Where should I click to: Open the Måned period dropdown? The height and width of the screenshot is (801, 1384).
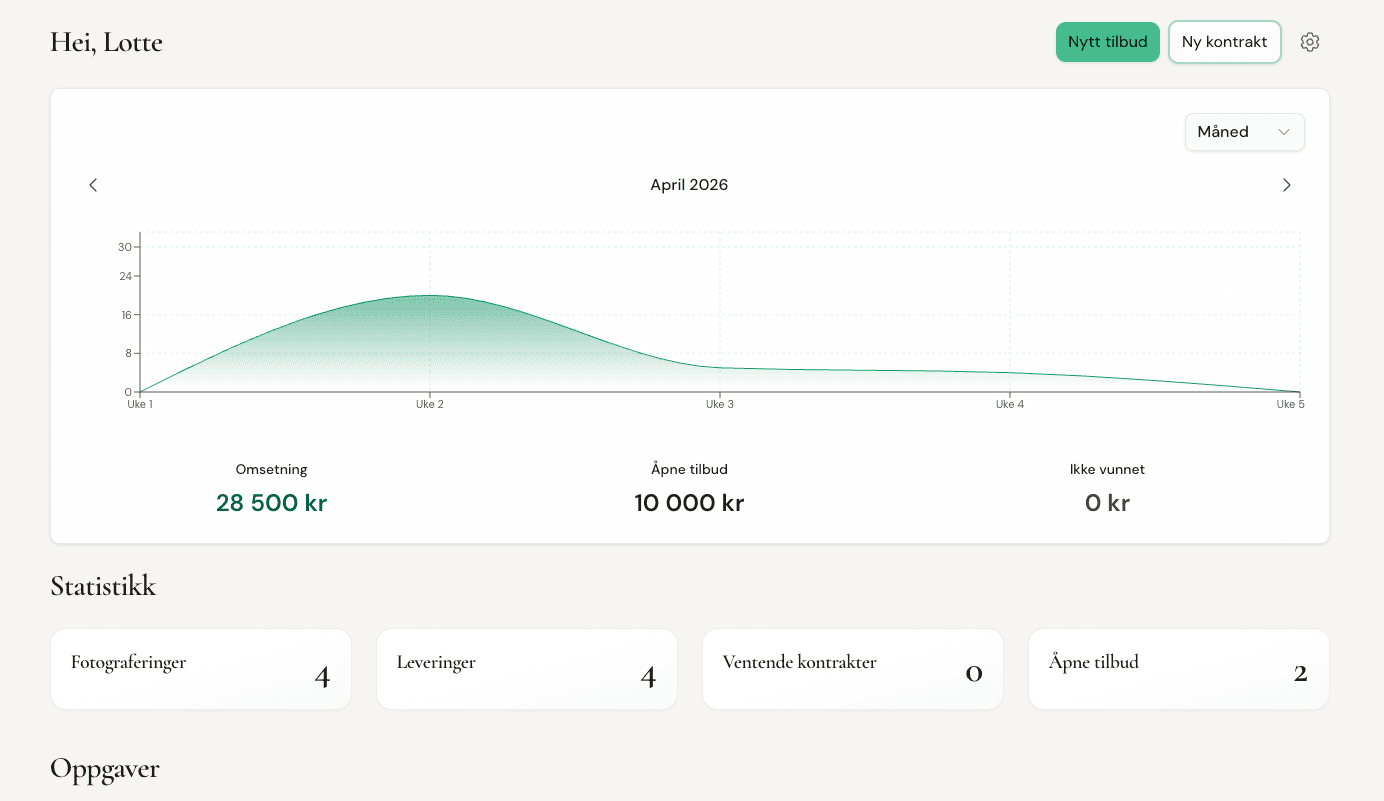point(1244,132)
